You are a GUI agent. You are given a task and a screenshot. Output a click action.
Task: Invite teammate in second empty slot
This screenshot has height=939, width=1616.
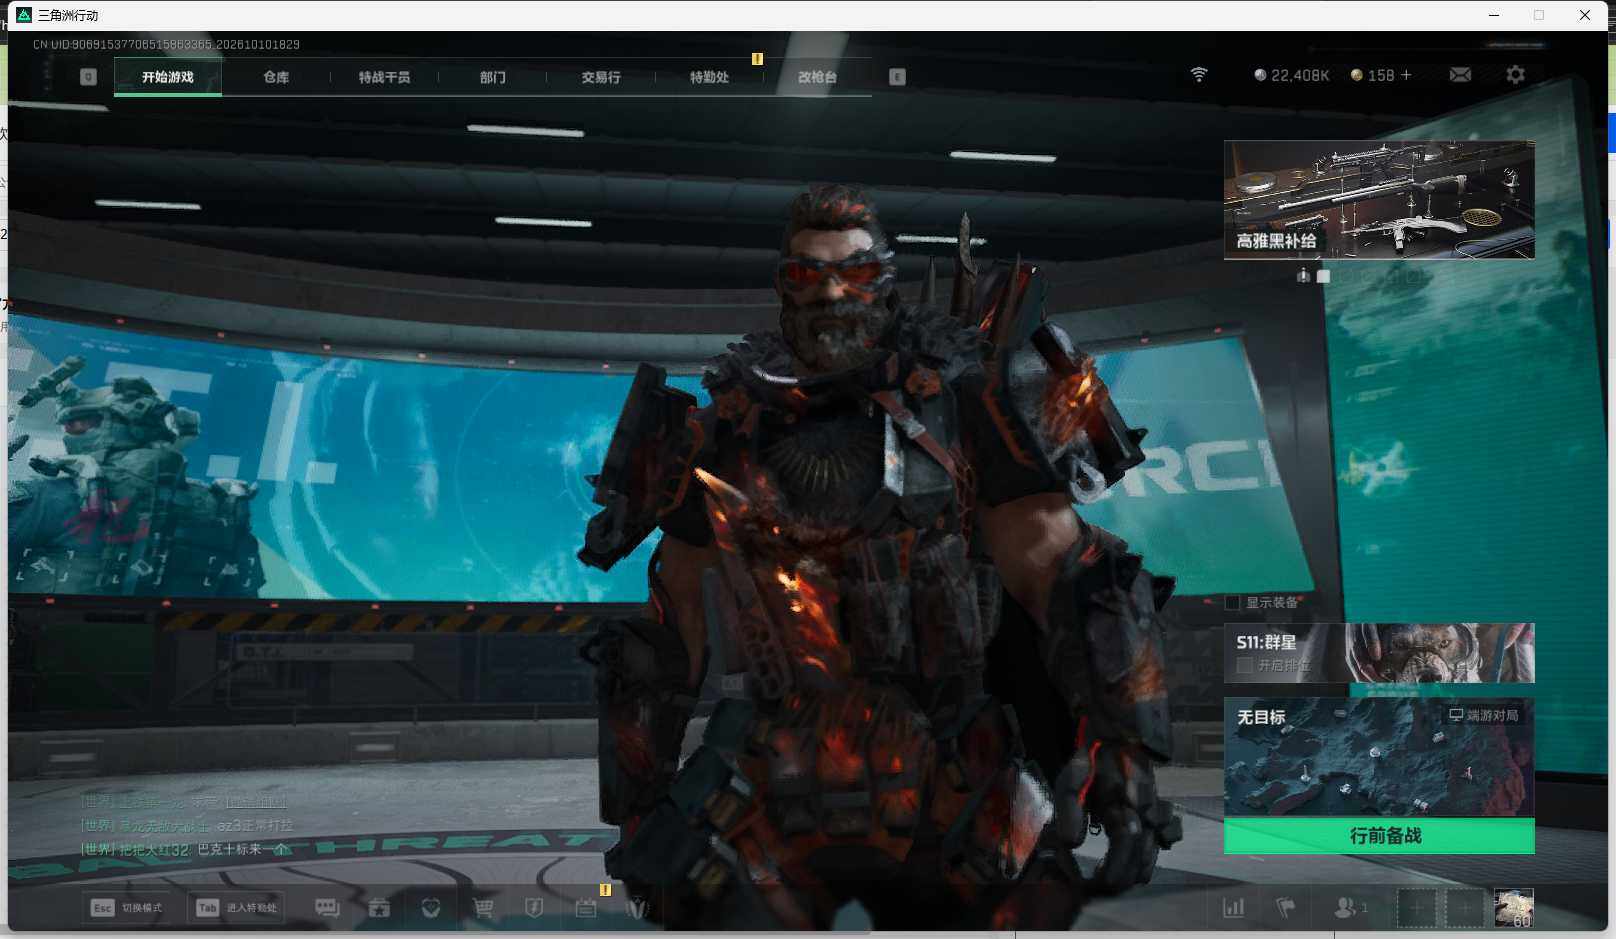tap(1465, 908)
